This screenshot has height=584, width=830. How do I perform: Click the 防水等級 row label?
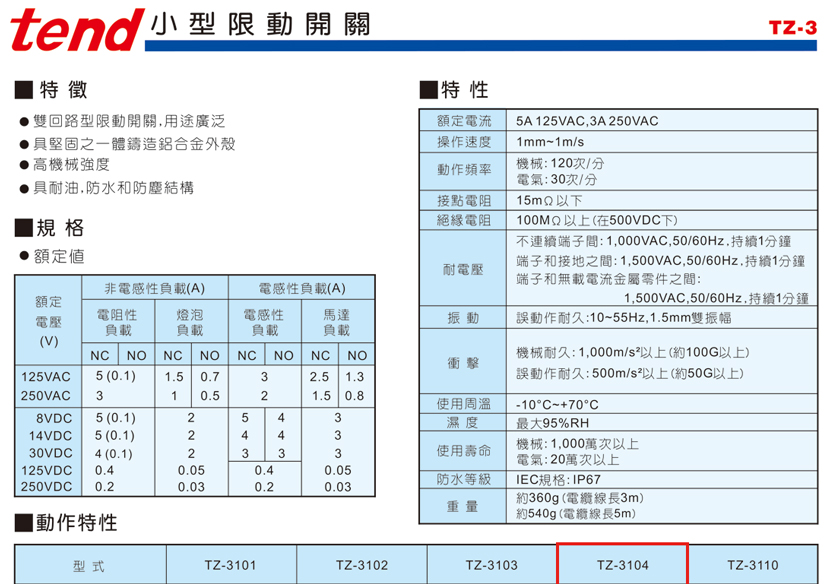[464, 480]
